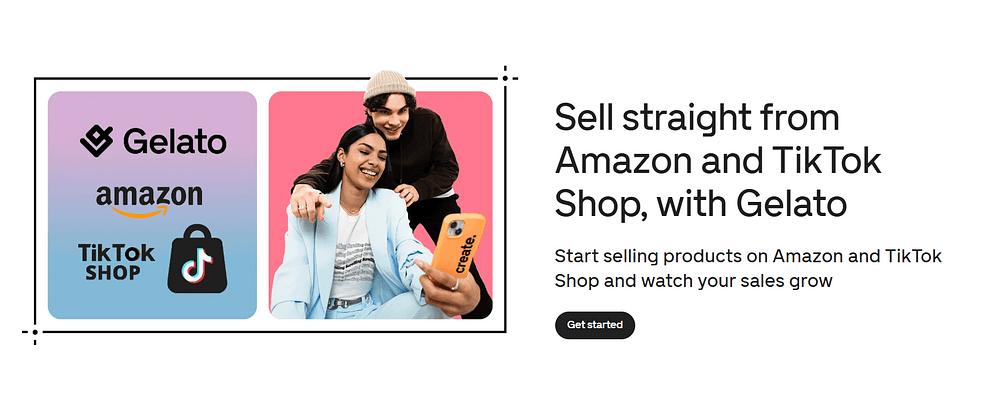Select the Gelato wordmark text
1000x405 pixels.
175,141
